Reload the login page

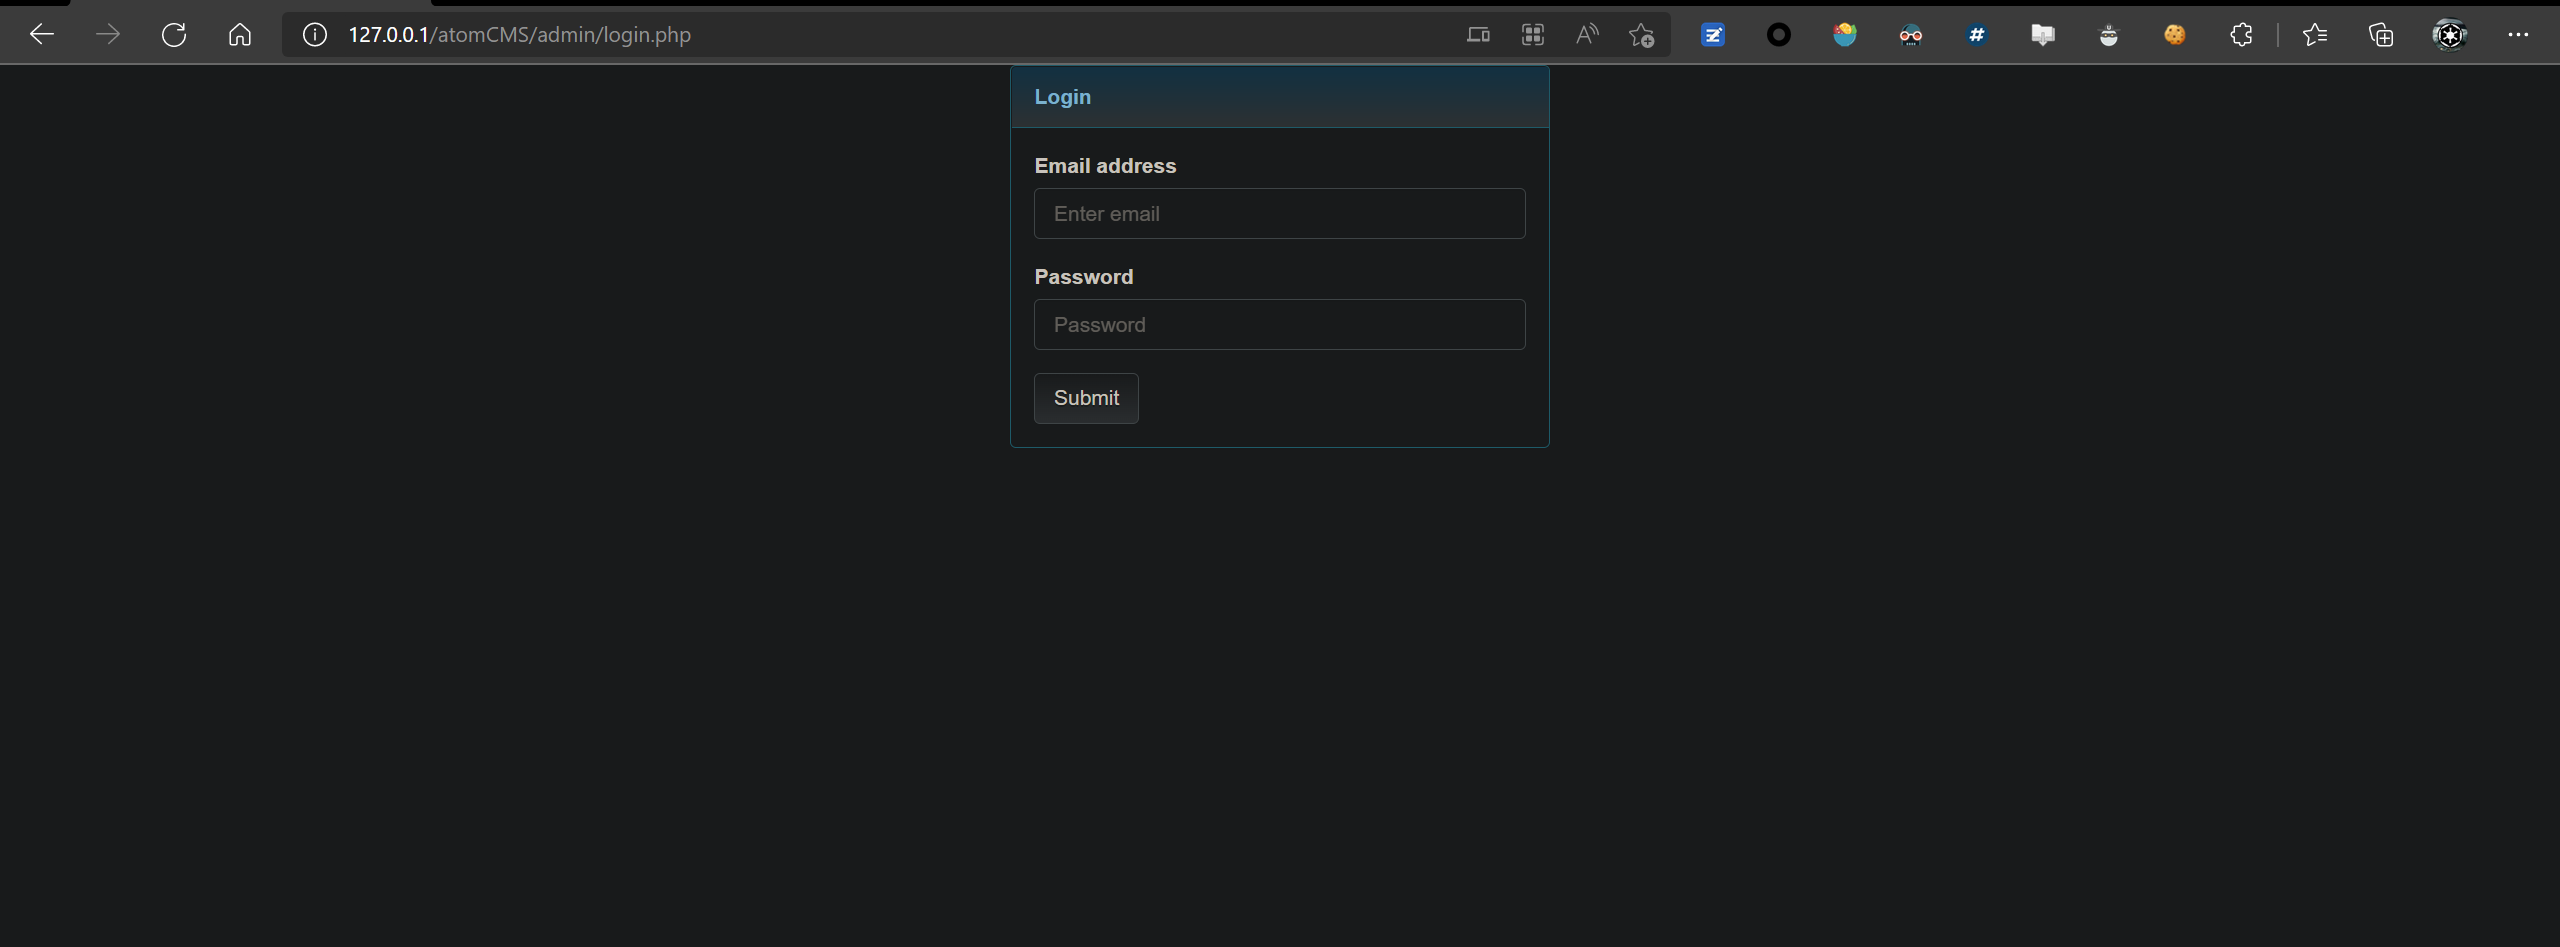click(x=174, y=35)
